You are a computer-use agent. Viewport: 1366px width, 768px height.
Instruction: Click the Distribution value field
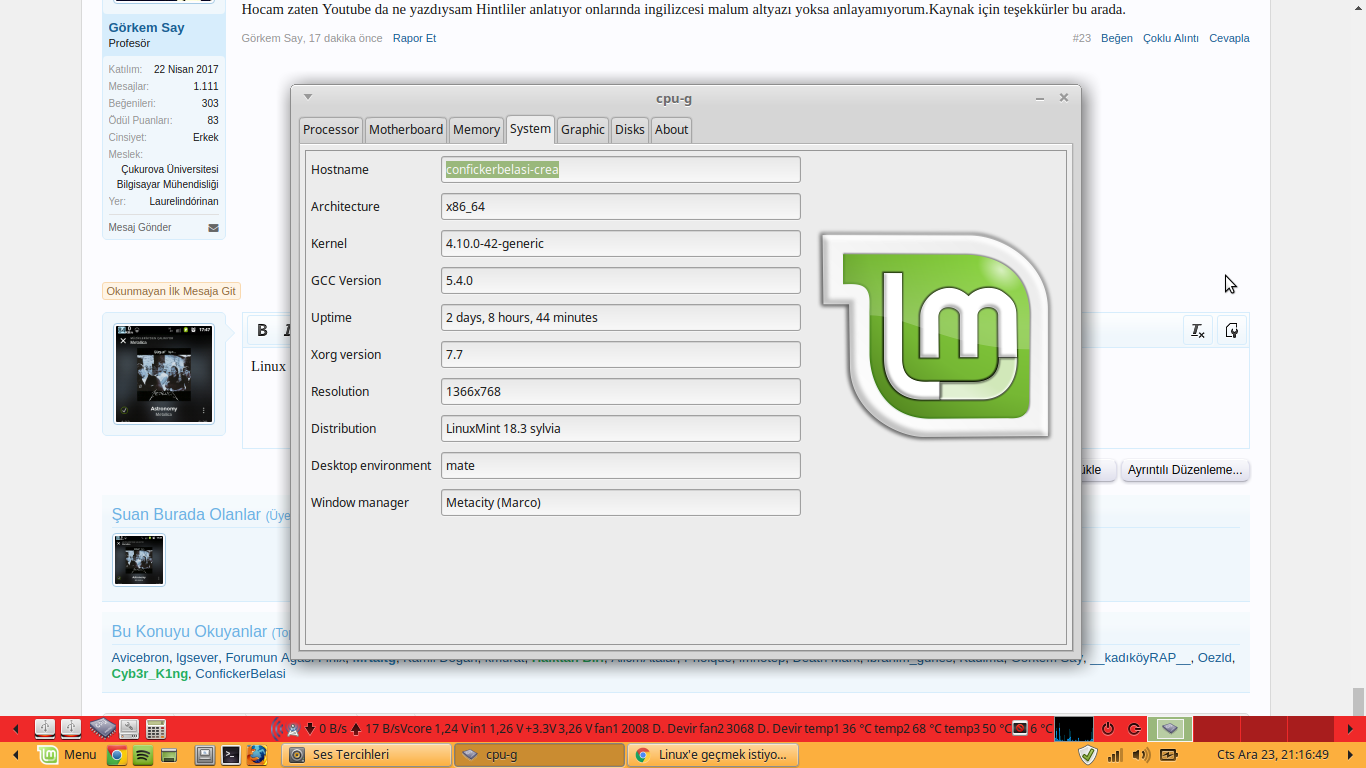coord(621,428)
